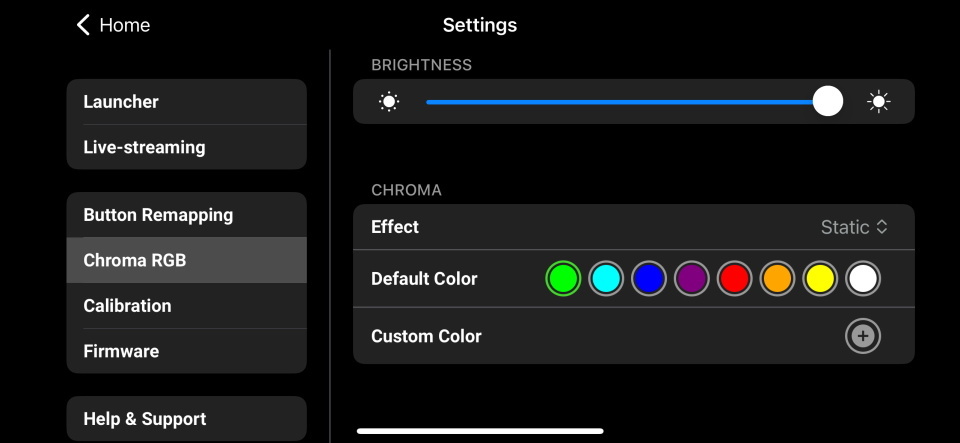Open Help & Support section

tap(186, 419)
